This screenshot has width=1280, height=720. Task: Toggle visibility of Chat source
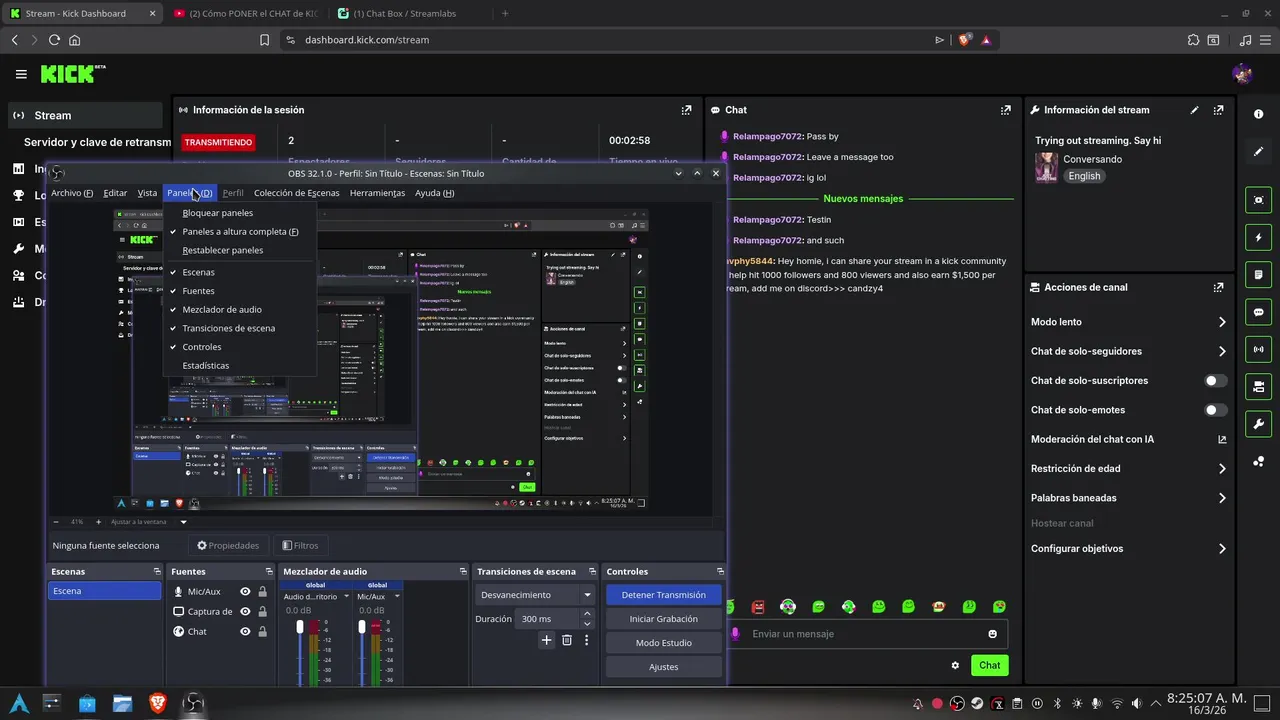[x=245, y=631]
